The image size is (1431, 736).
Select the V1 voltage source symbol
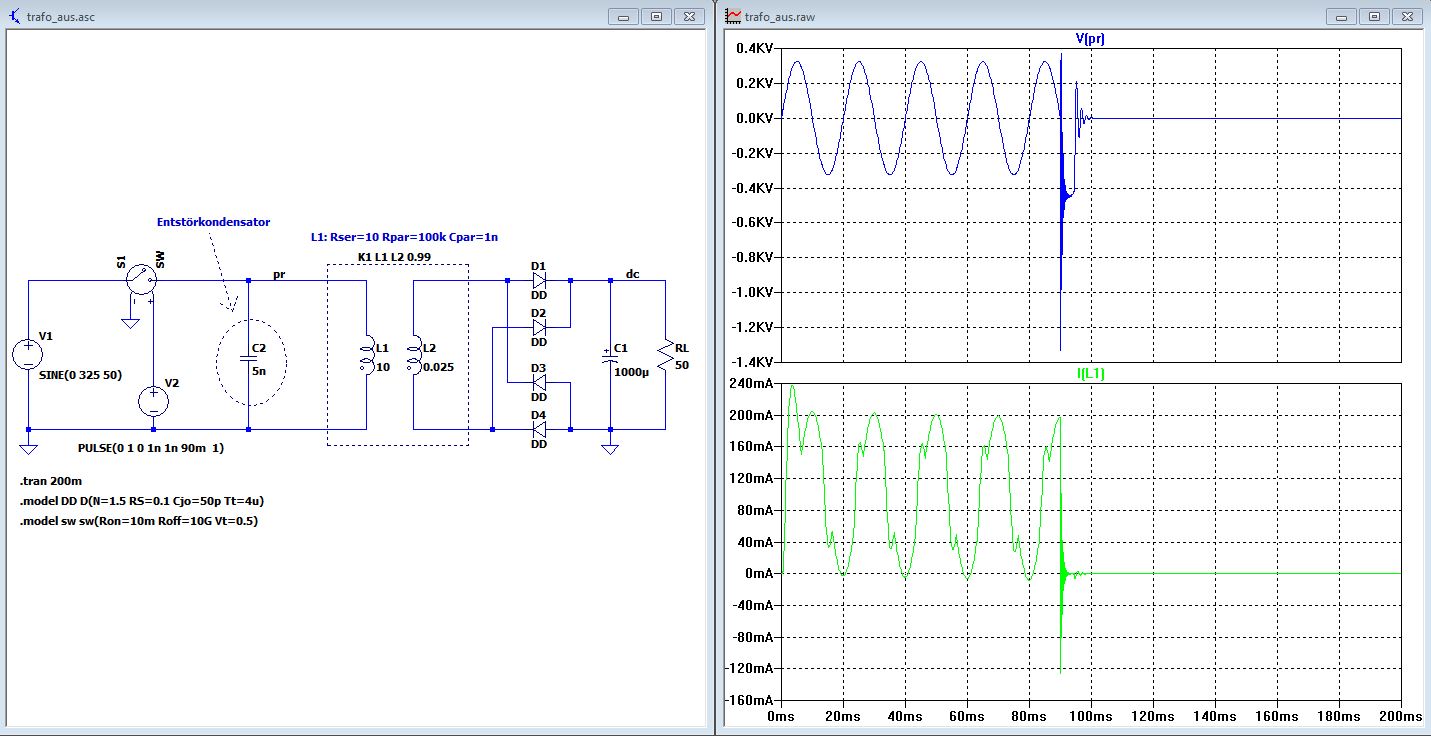(29, 354)
